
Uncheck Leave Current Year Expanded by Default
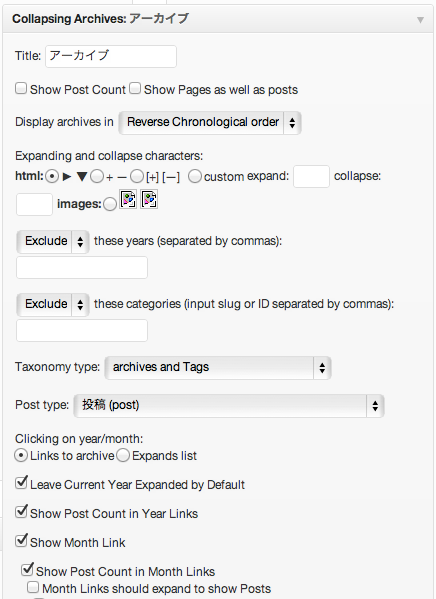coord(21,483)
